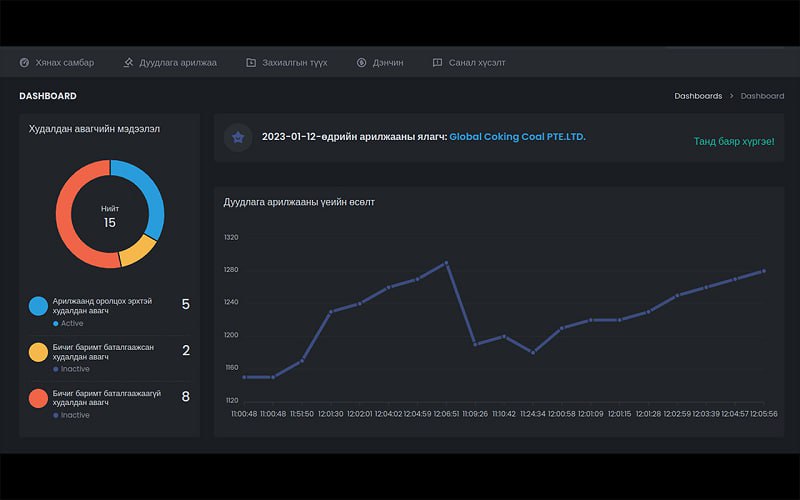The height and width of the screenshot is (500, 800).
Task: Click the Хянах самбар gauge icon
Action: (x=24, y=63)
